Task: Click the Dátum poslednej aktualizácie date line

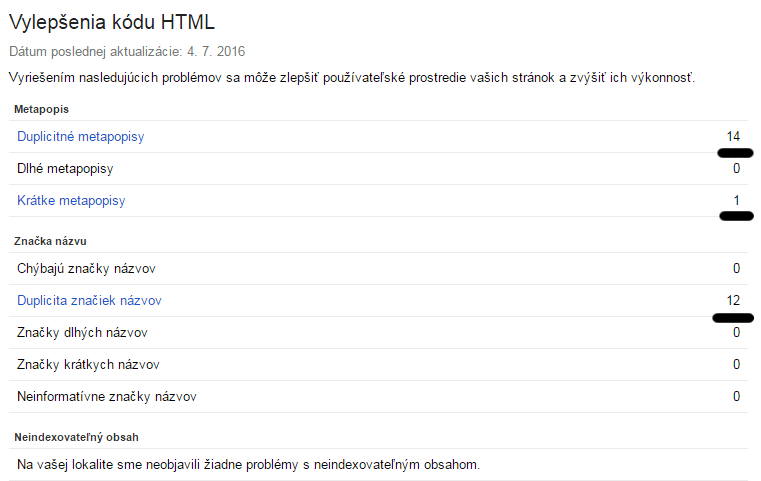Action: [x=127, y=51]
